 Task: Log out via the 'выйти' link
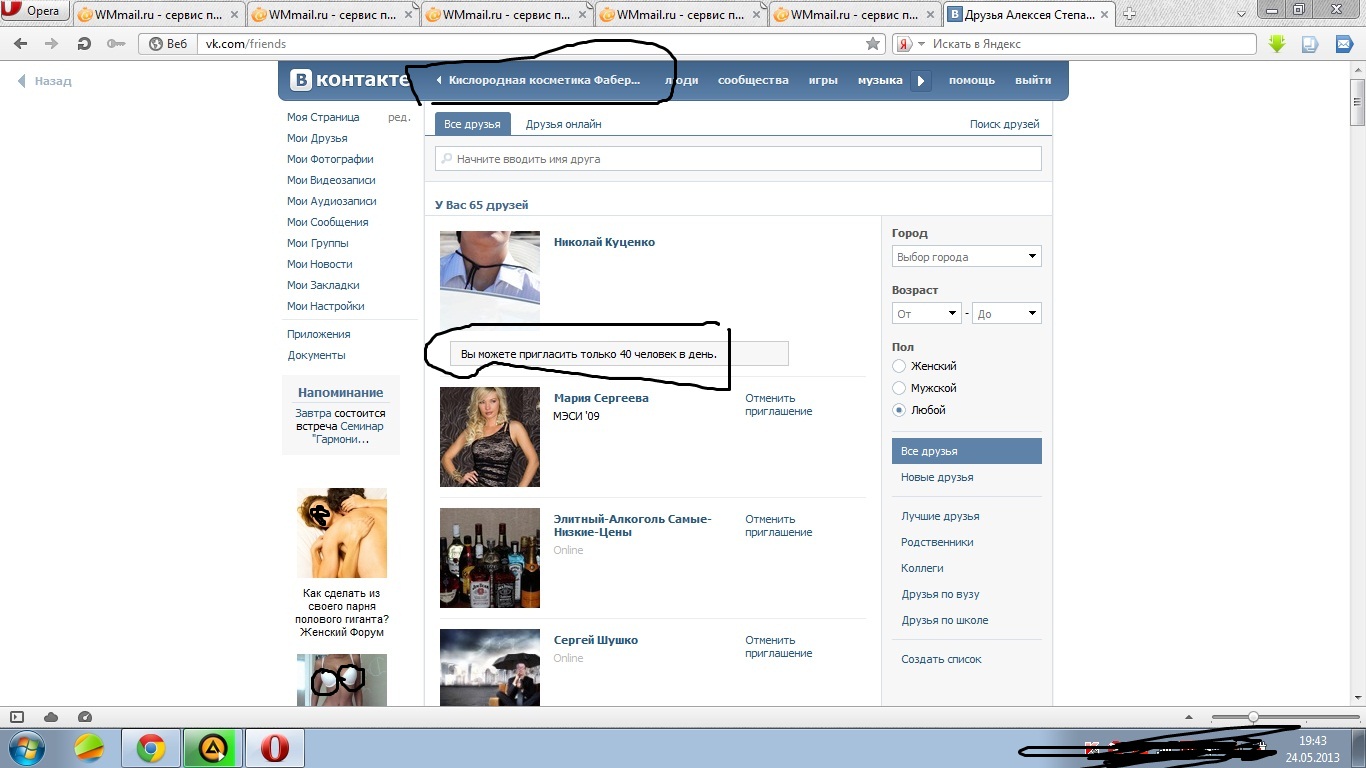pyautogui.click(x=1033, y=81)
